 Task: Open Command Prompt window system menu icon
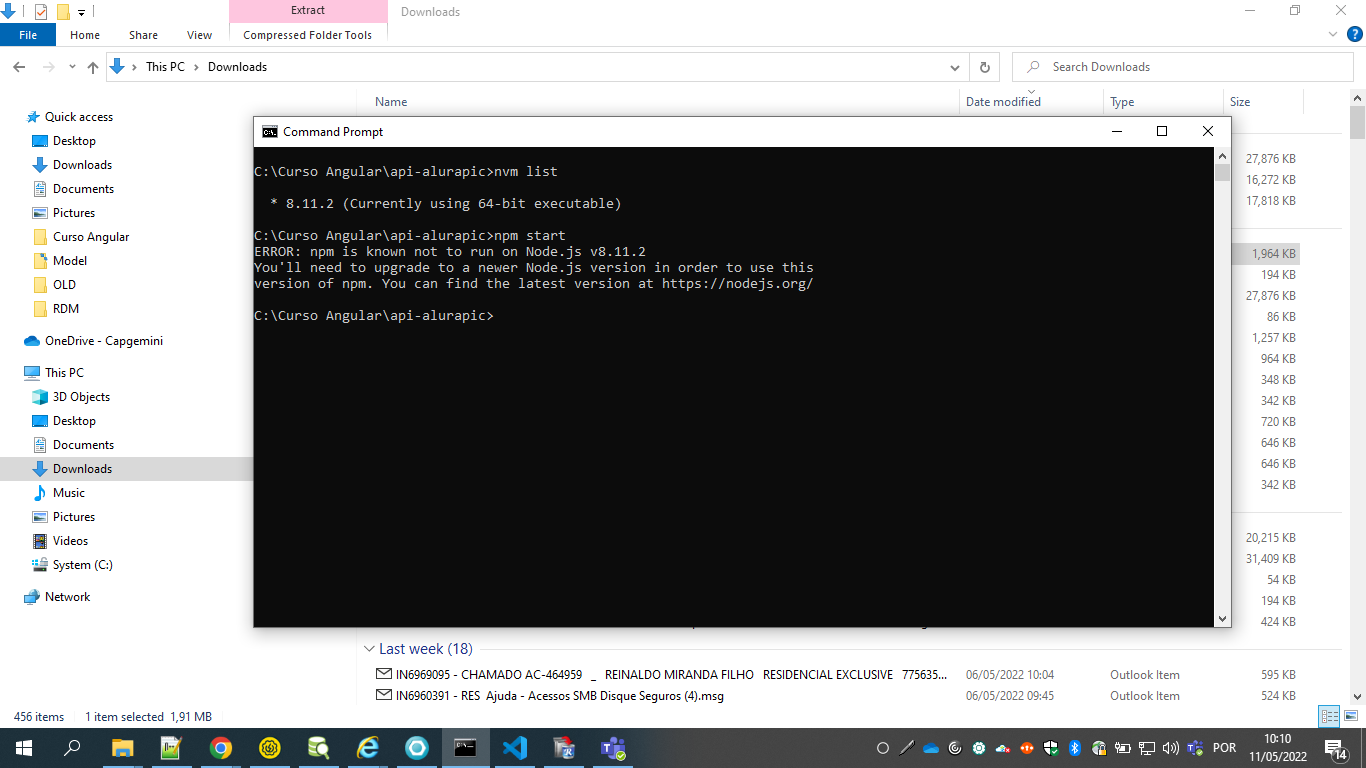click(269, 132)
